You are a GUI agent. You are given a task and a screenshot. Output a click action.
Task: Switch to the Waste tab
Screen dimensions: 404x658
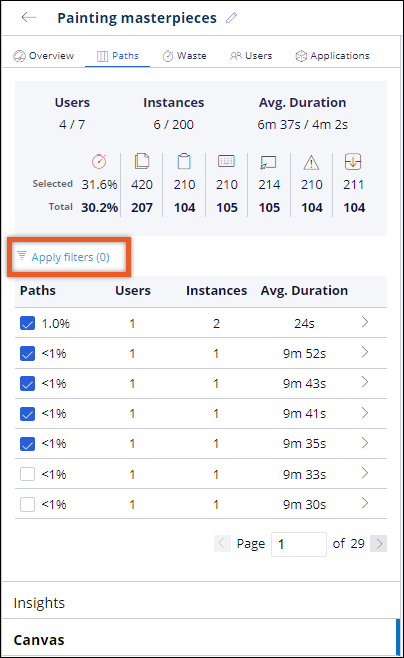click(x=185, y=55)
